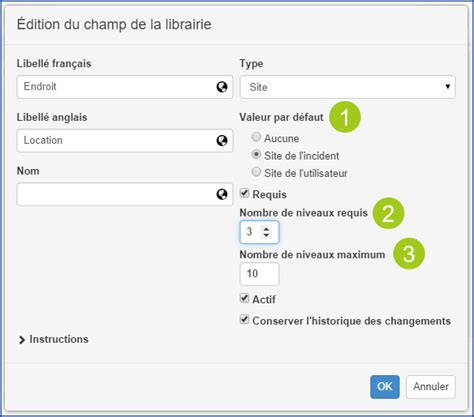Click green circle marker number 1
The image size is (474, 417).
(x=345, y=117)
